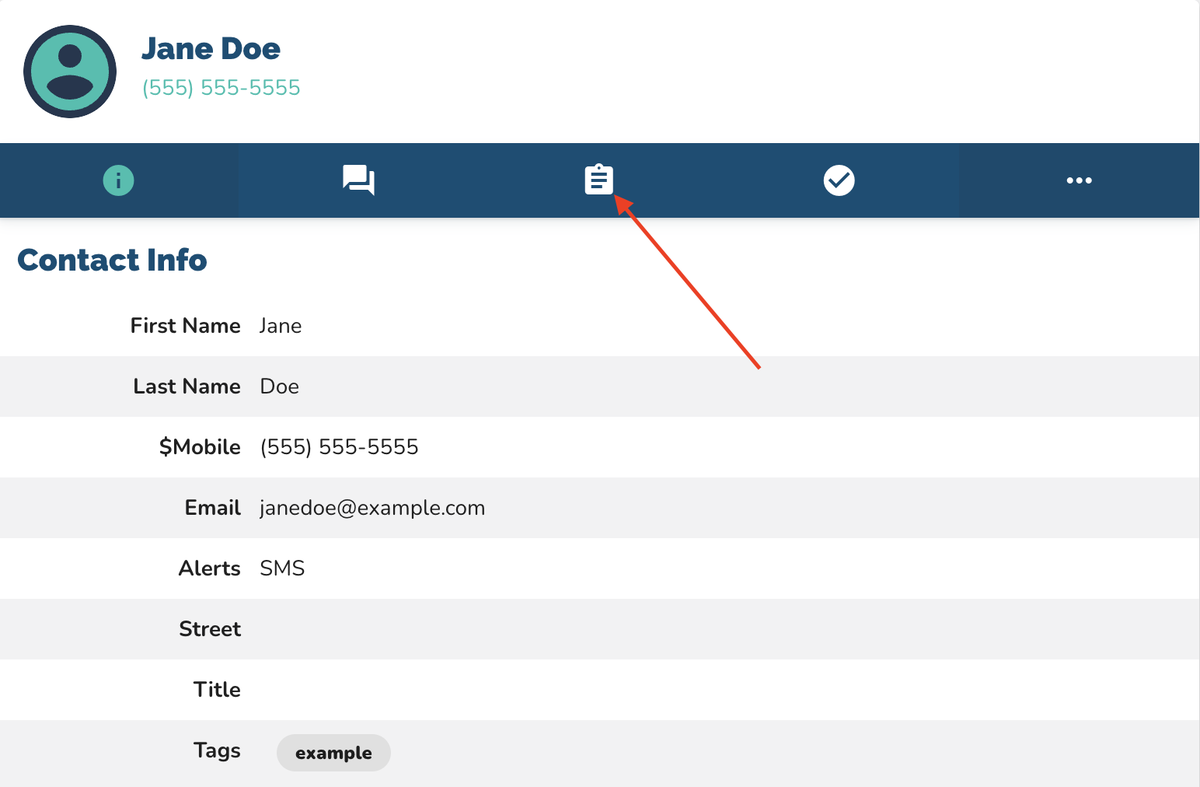This screenshot has height=787, width=1200.
Task: Click the Title label
Action: pos(217,690)
